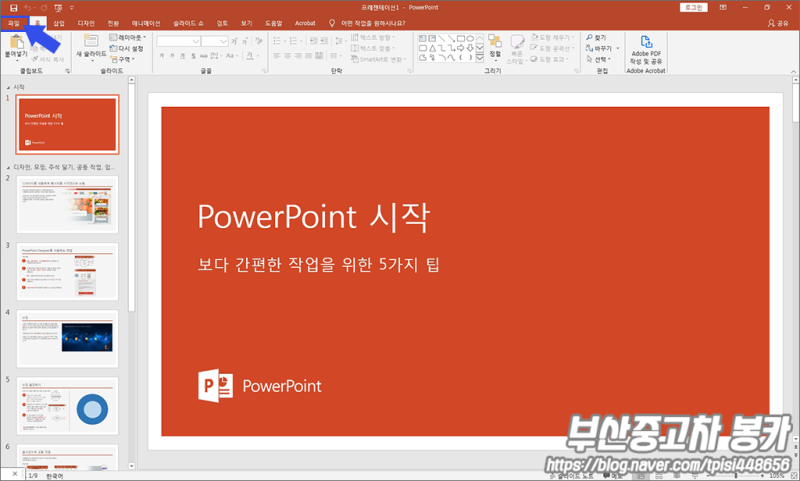Open the Change Case (Aa) dropdown
The width and height of the screenshot is (800, 481).
tap(231, 56)
